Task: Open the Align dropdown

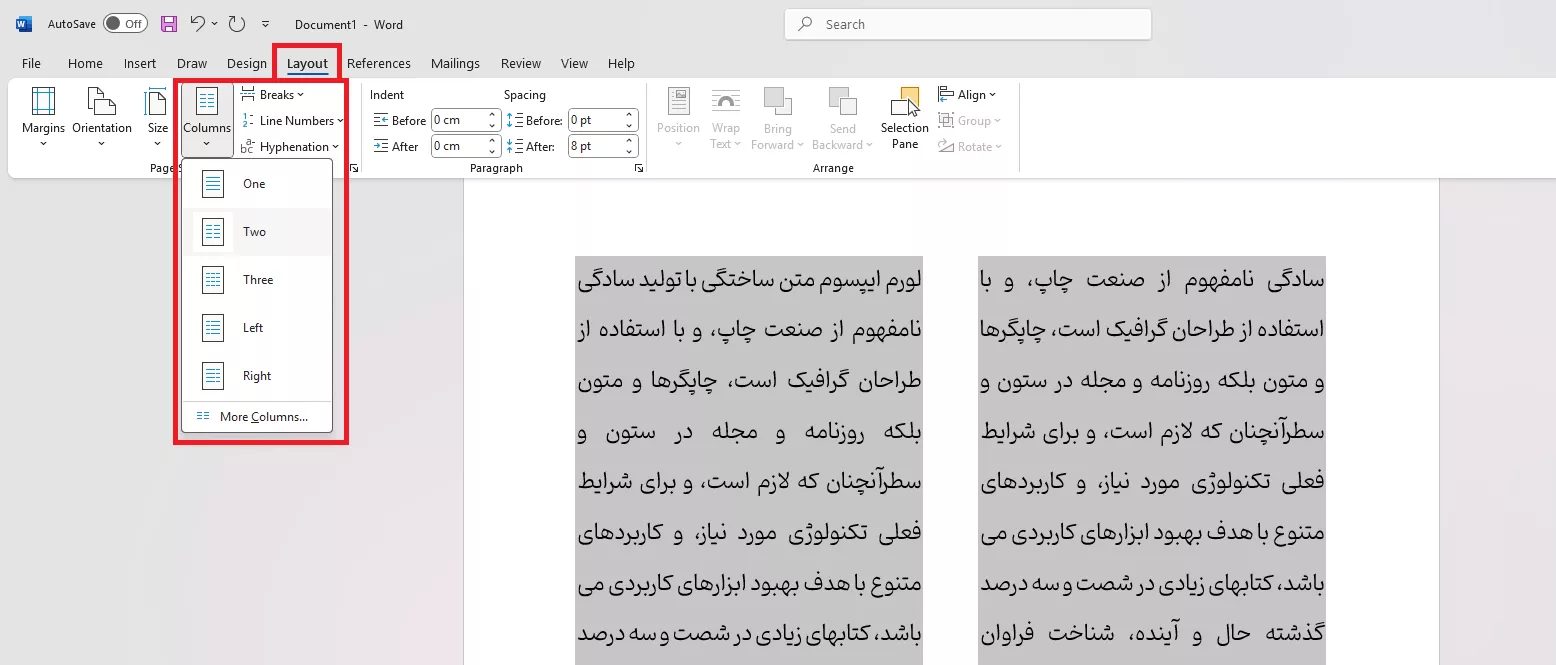Action: [x=967, y=95]
